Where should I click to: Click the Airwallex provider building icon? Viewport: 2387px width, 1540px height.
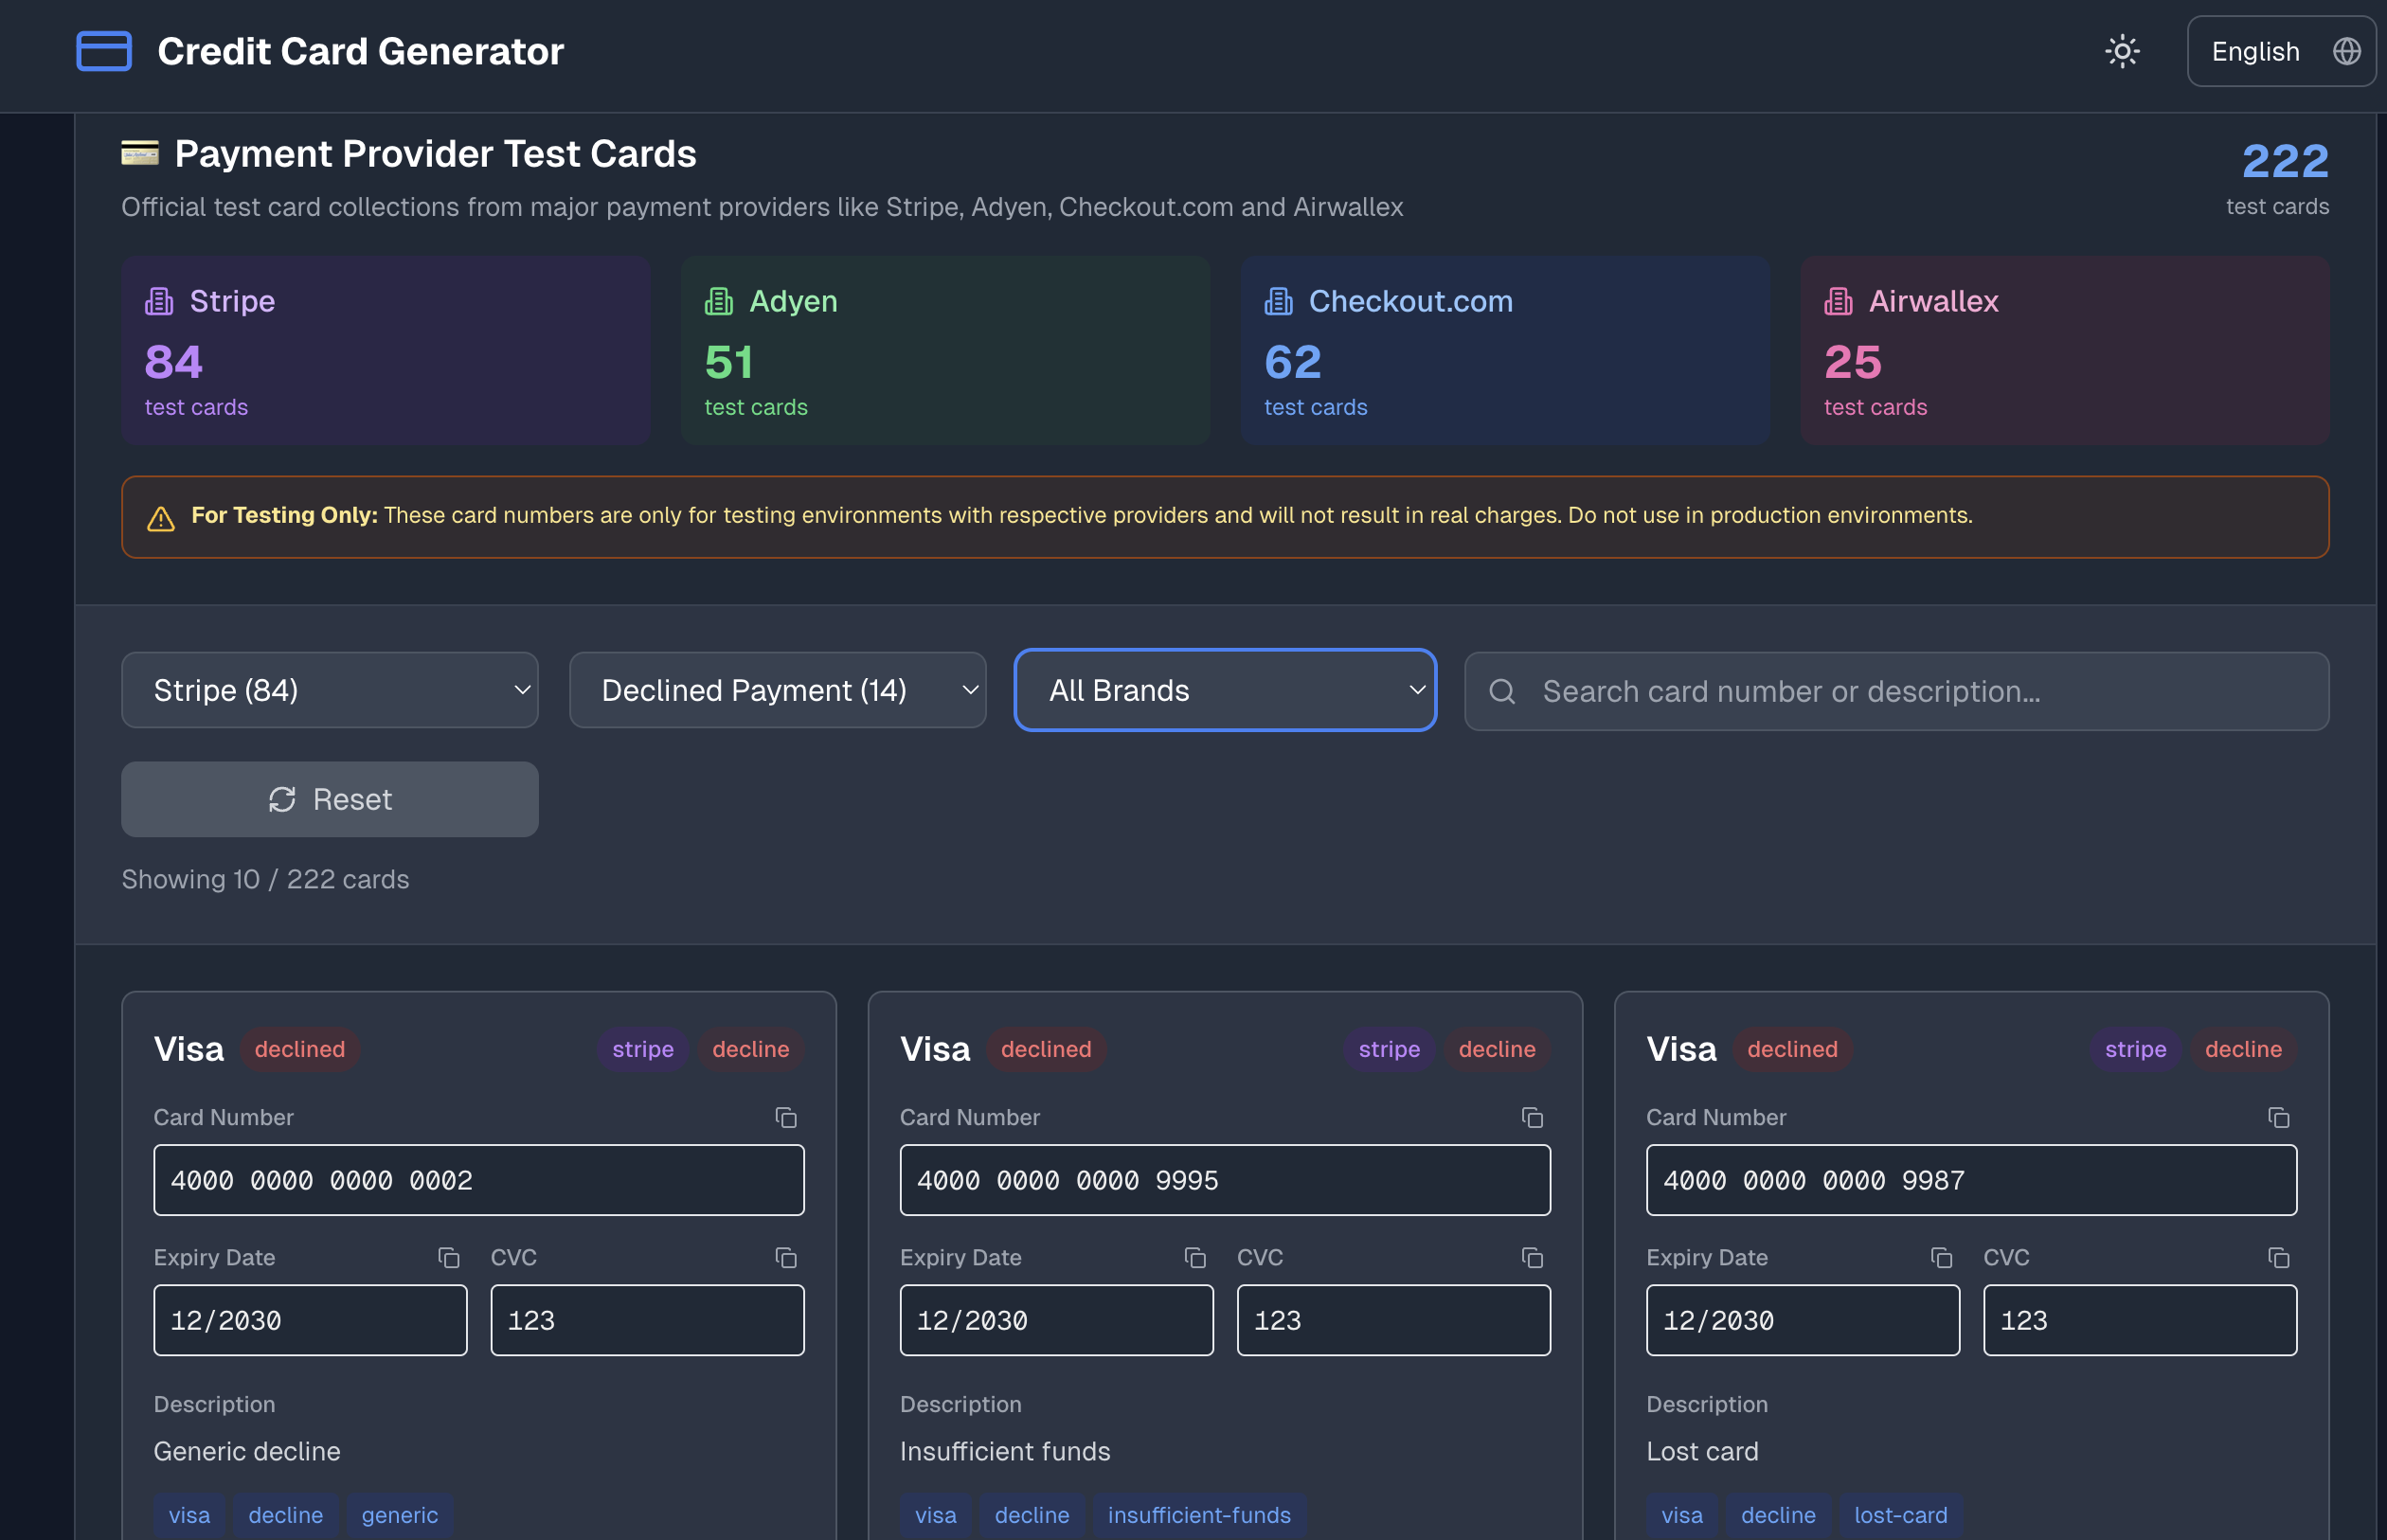(x=1839, y=301)
